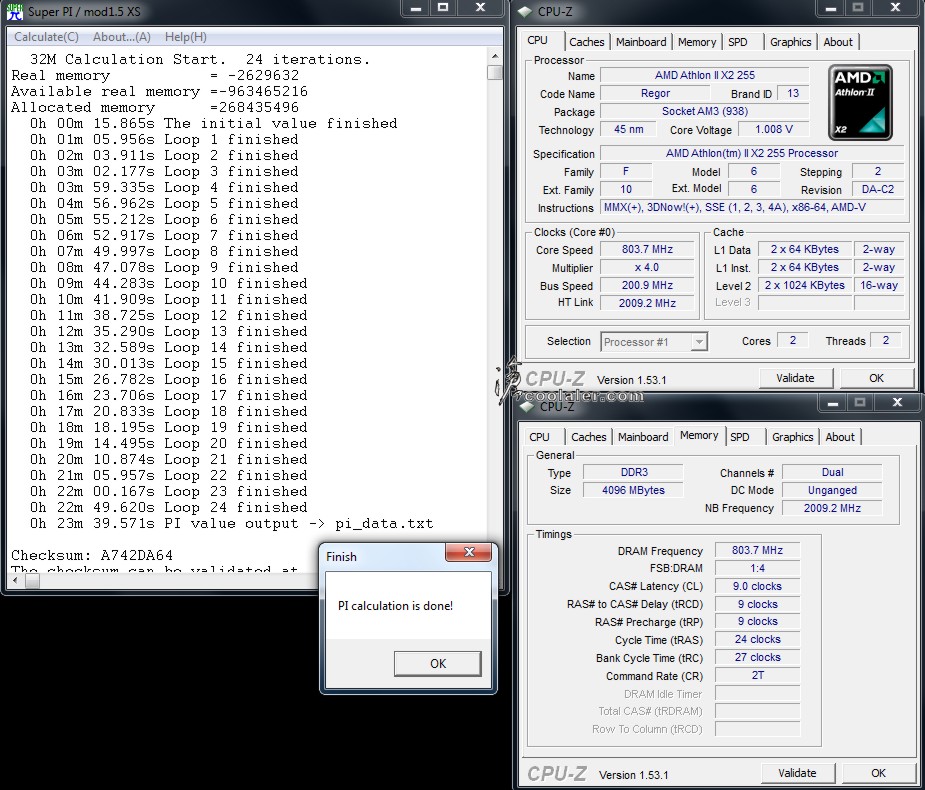Click the AMD Athlon II X2 processor logo
Viewport: 925px width, 790px height.
(x=860, y=103)
